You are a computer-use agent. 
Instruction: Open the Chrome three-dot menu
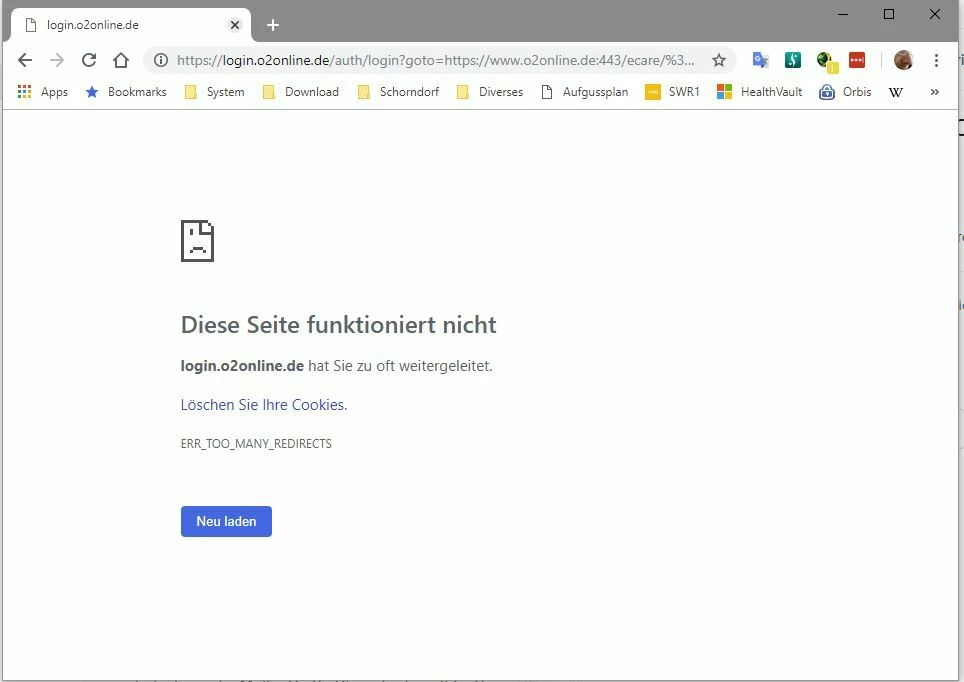936,60
